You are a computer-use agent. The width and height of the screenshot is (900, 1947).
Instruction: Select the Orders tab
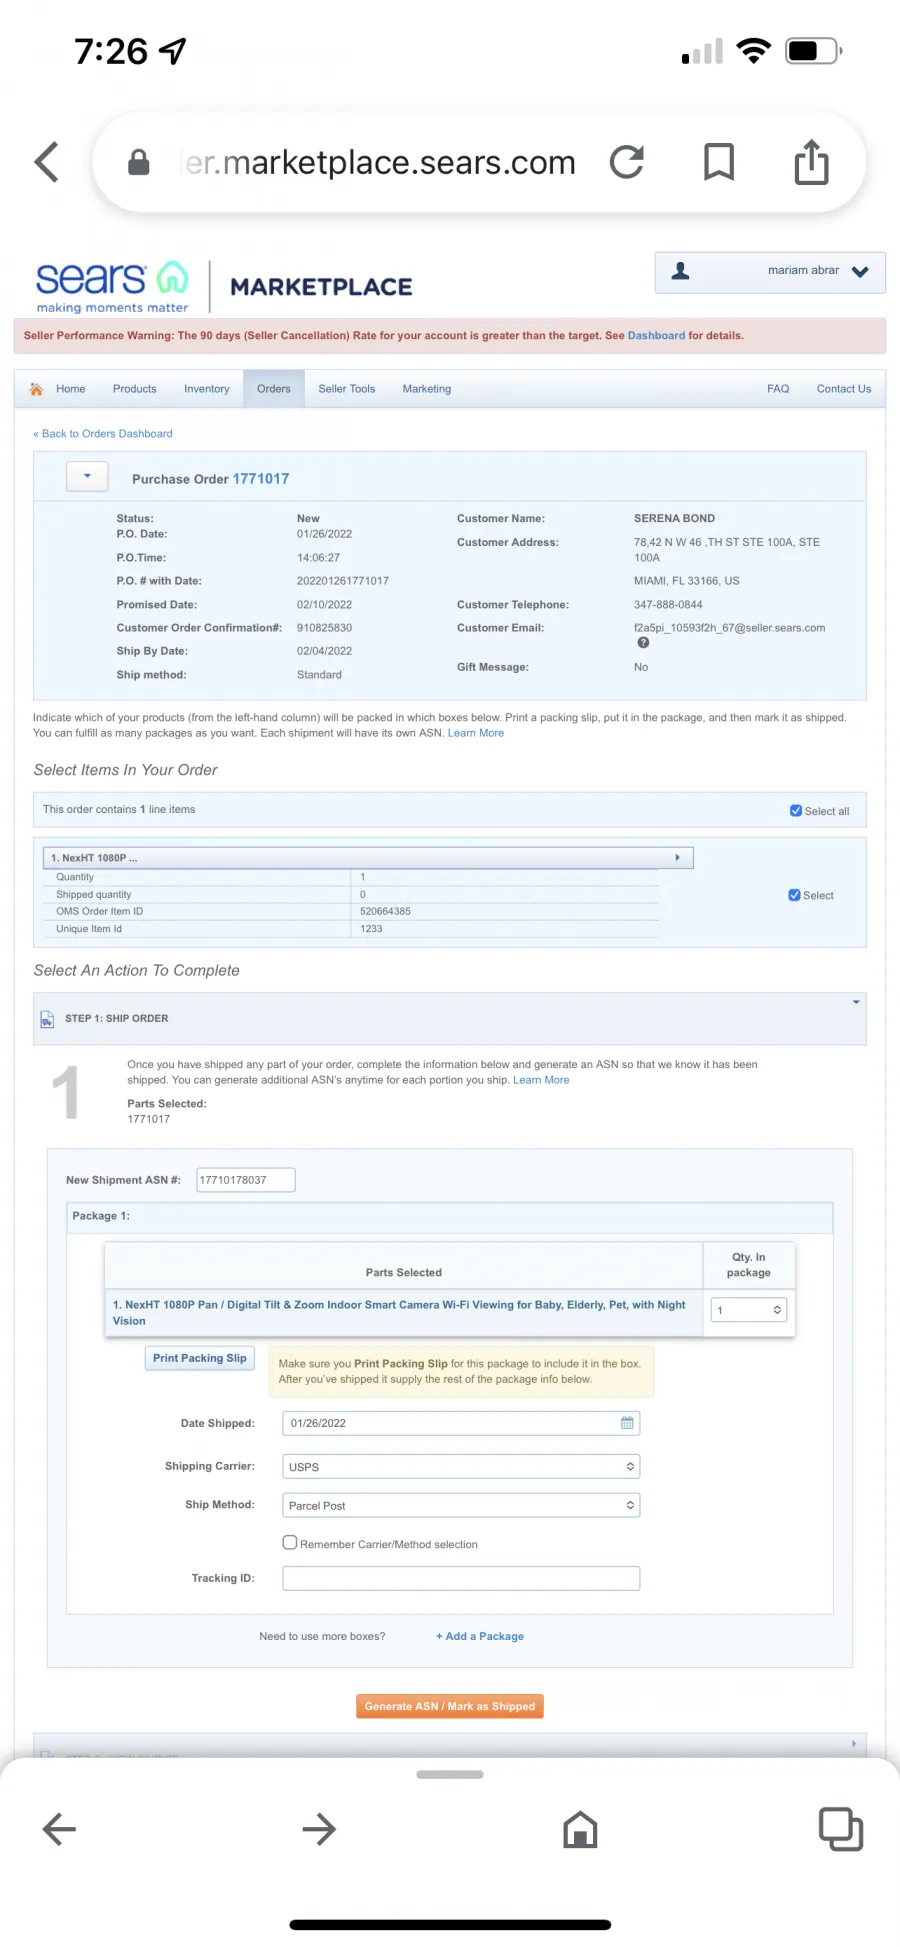tap(273, 389)
